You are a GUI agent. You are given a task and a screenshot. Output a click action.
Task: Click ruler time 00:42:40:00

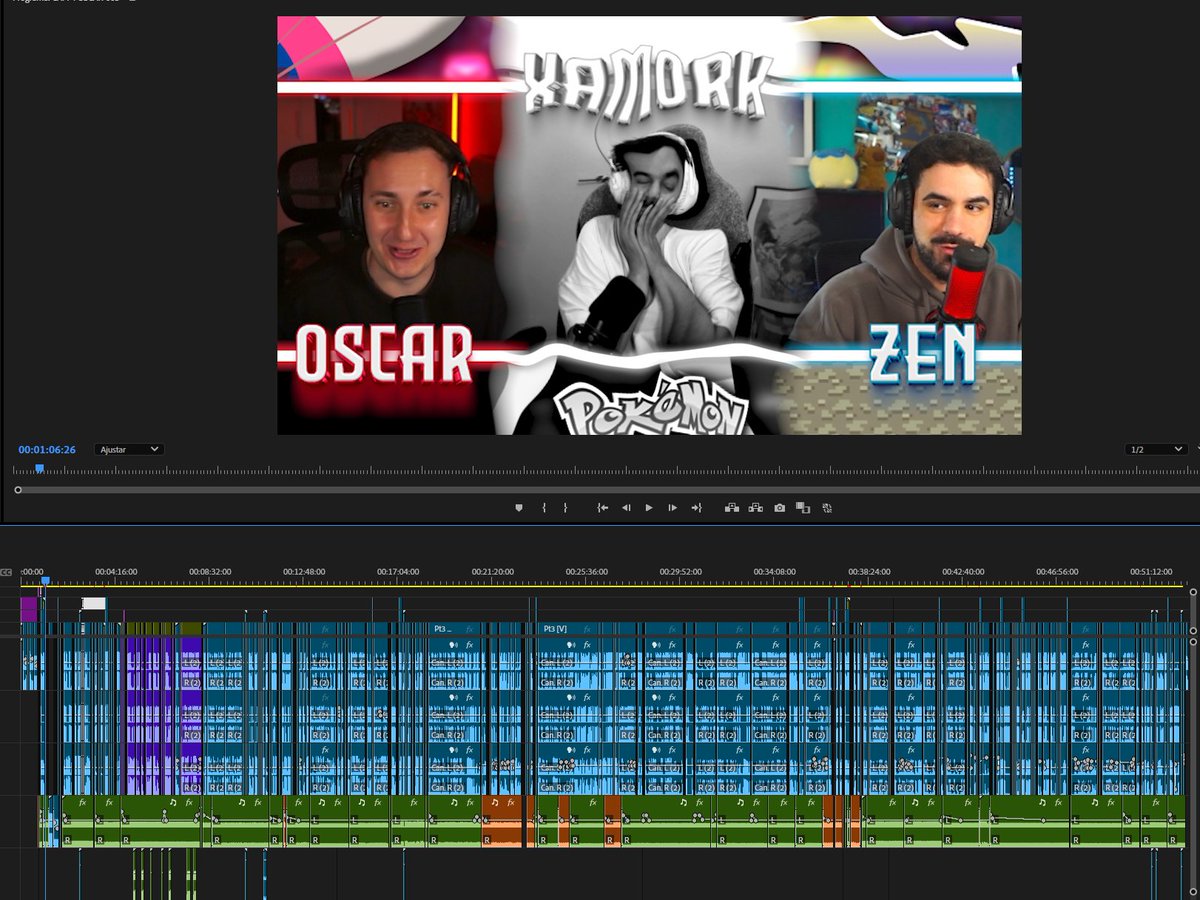click(x=963, y=572)
